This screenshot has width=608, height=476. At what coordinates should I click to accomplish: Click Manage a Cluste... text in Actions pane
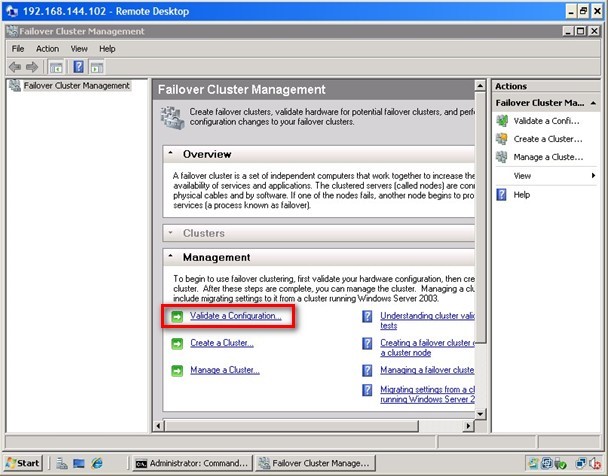pyautogui.click(x=548, y=157)
